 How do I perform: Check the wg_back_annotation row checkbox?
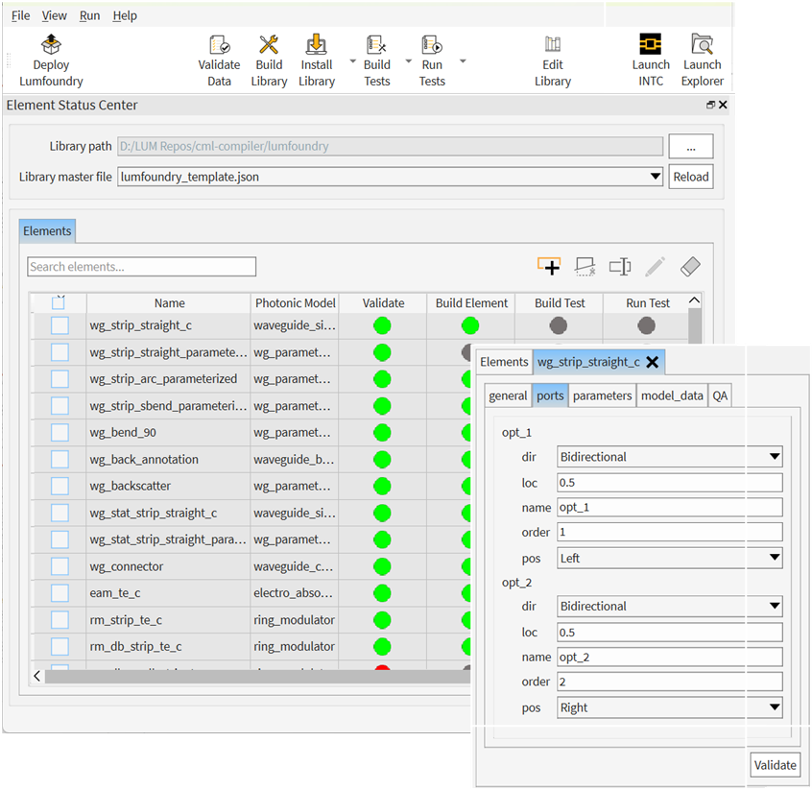(x=60, y=459)
